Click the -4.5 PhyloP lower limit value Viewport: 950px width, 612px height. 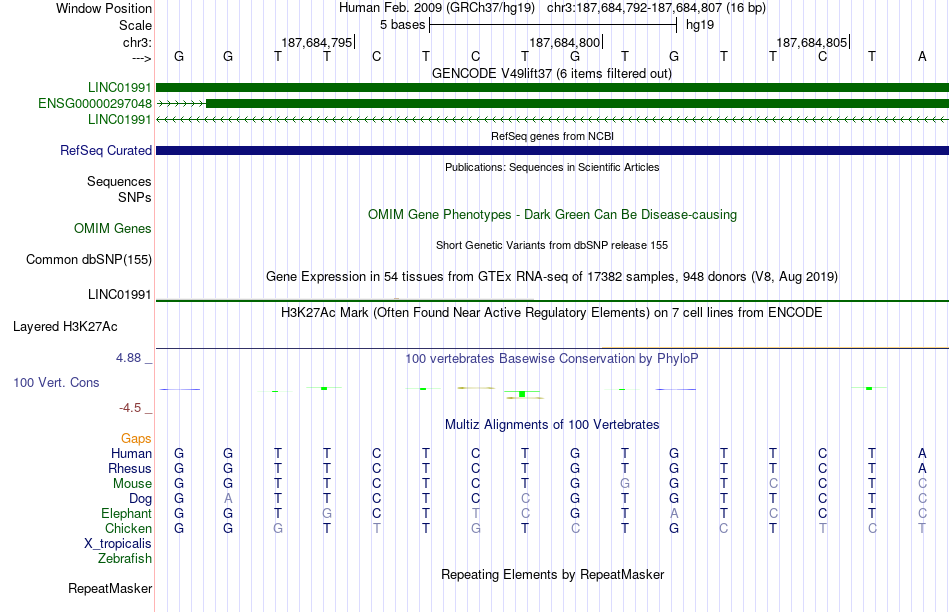coord(130,408)
